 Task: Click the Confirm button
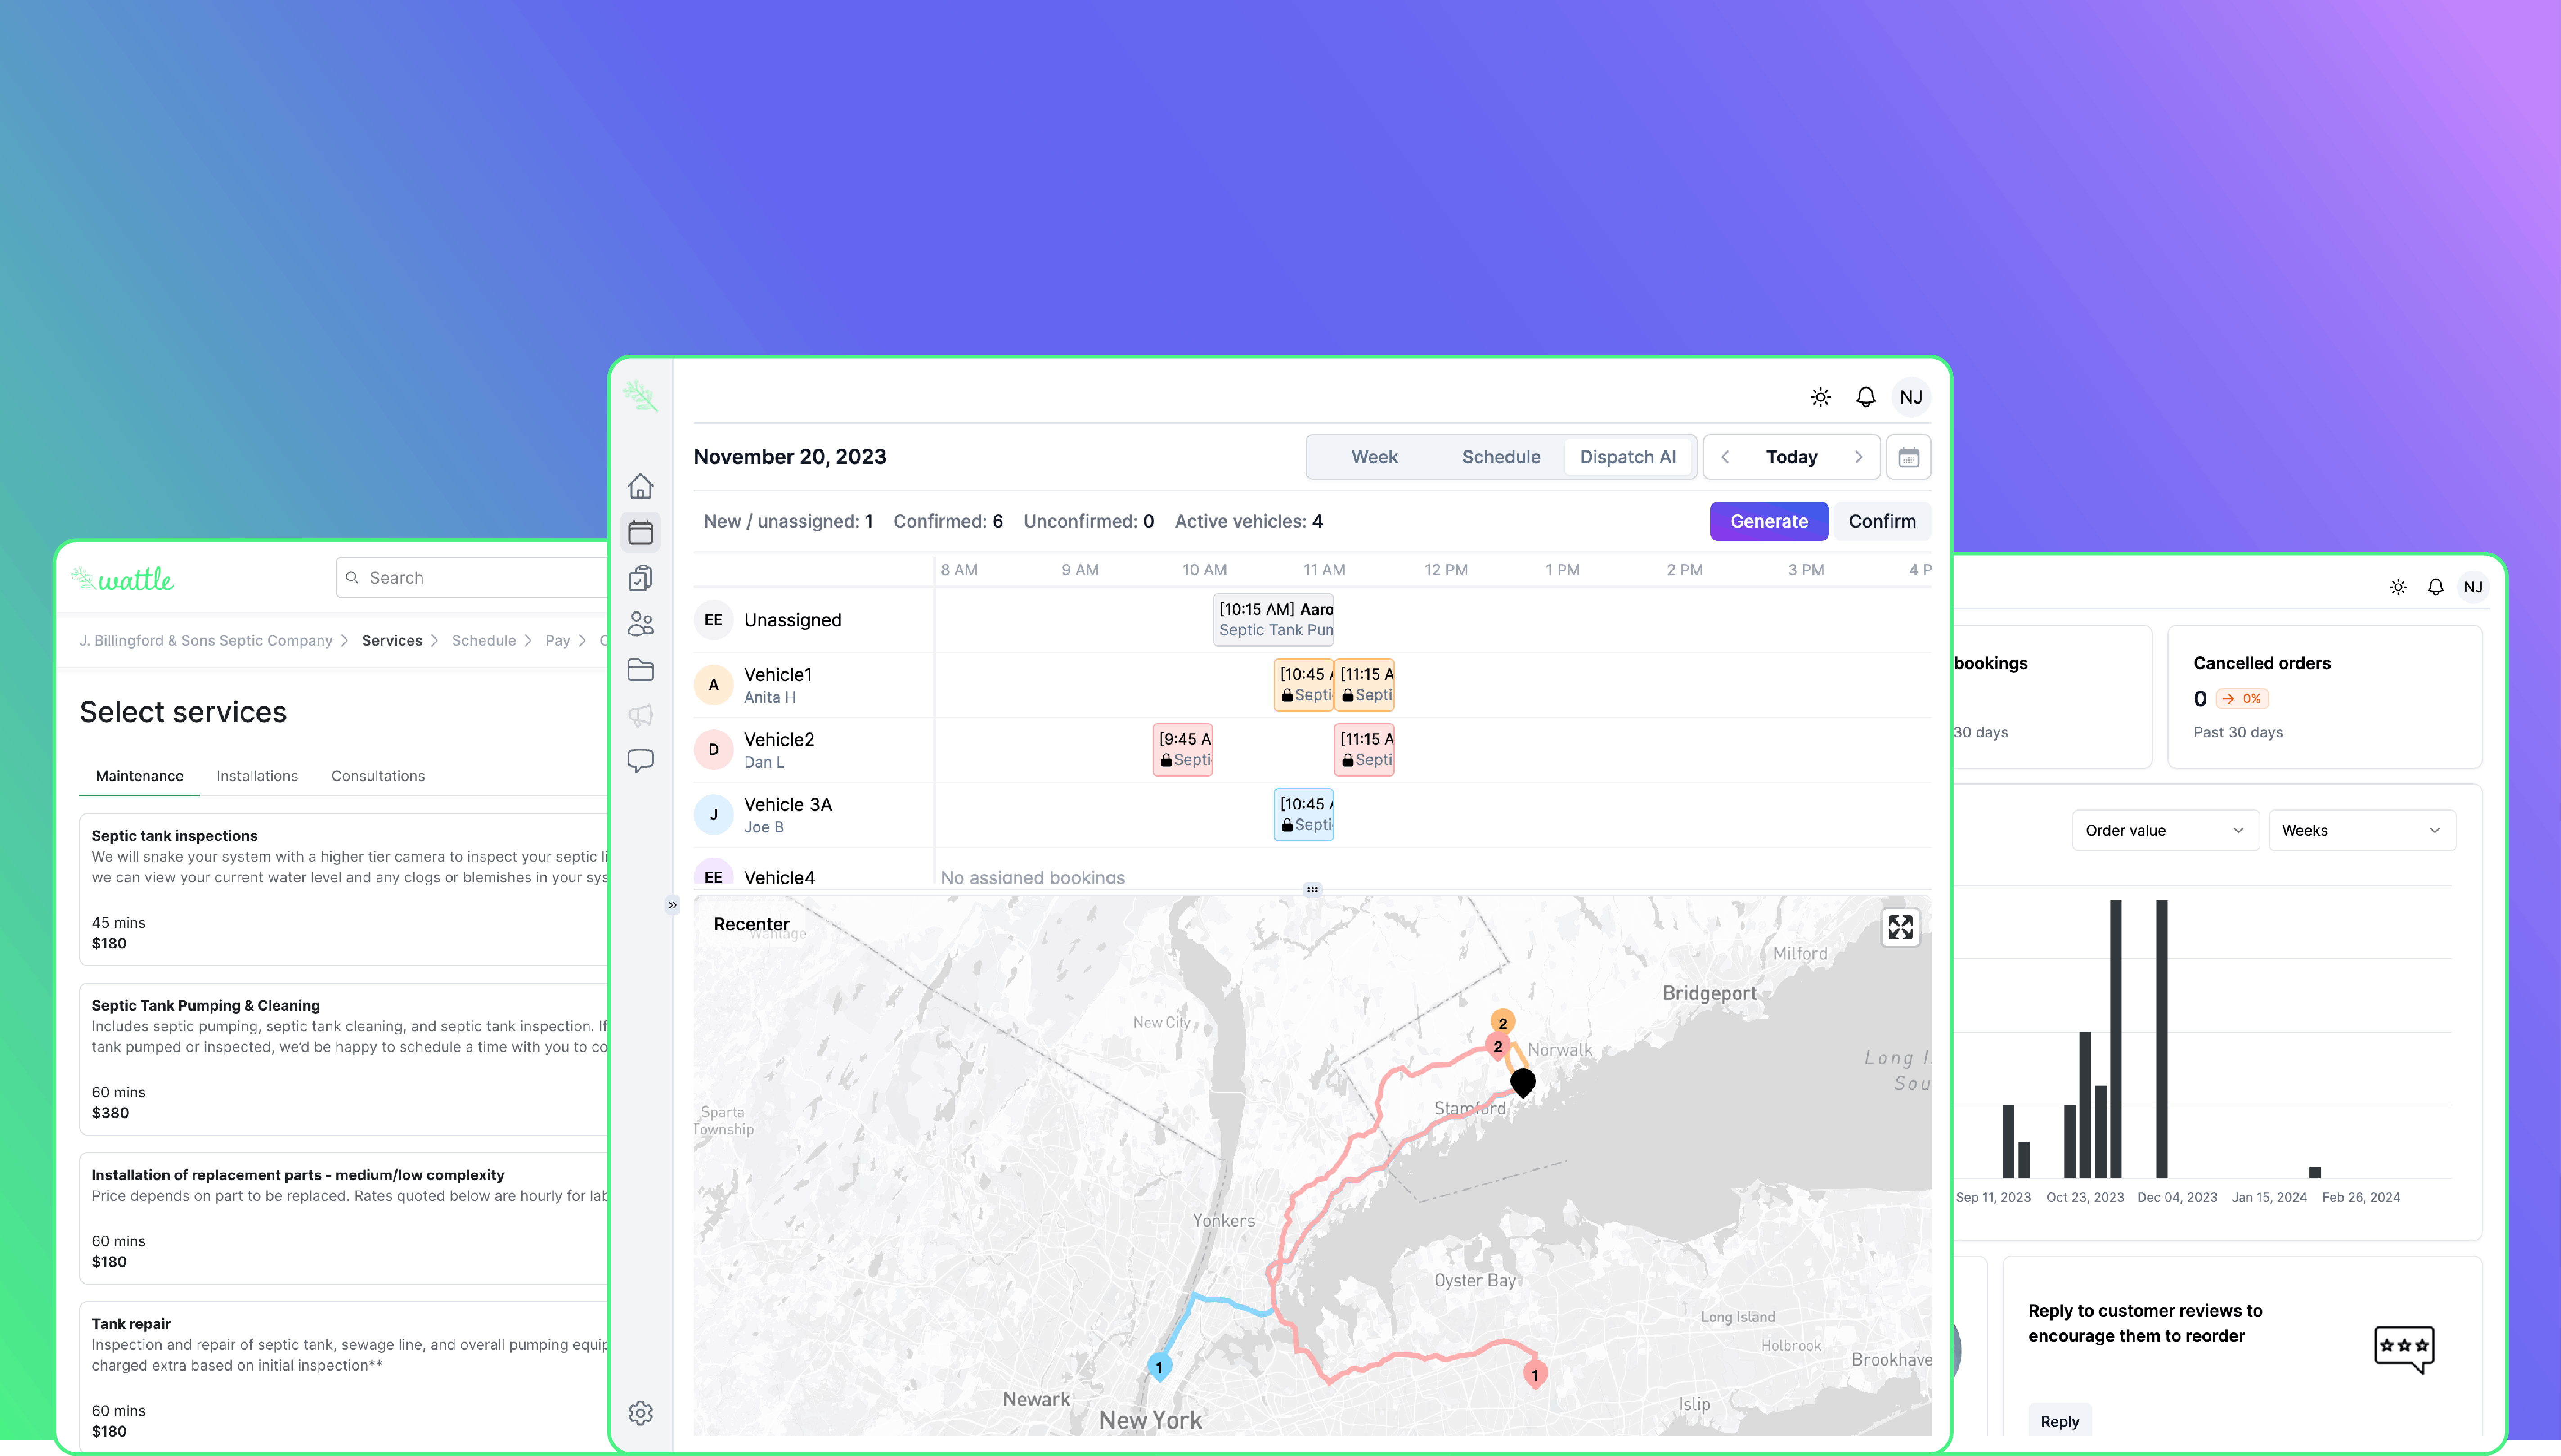pyautogui.click(x=1880, y=521)
